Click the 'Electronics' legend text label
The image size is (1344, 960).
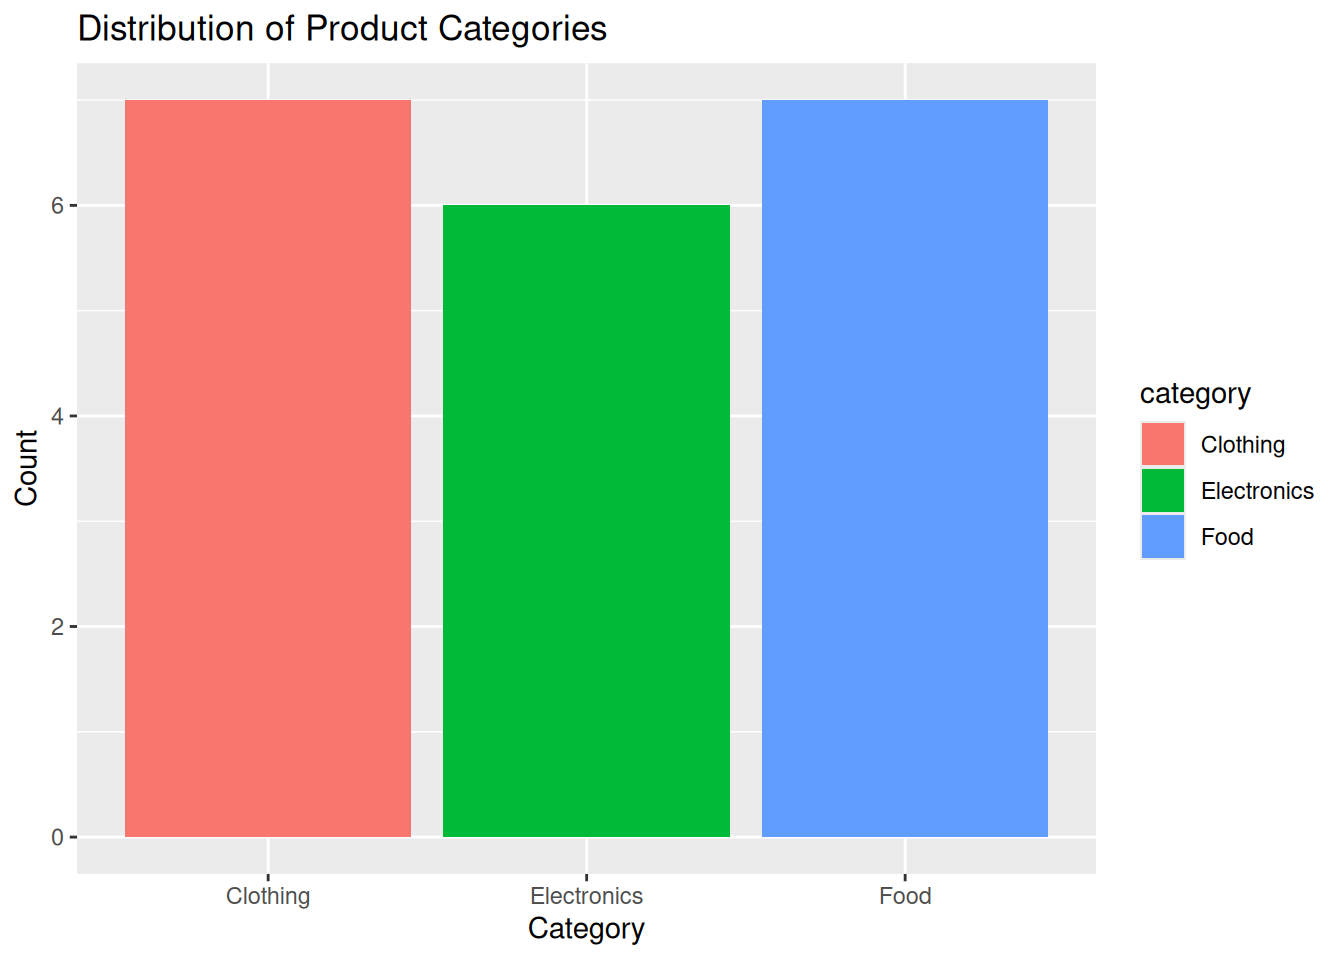1257,491
